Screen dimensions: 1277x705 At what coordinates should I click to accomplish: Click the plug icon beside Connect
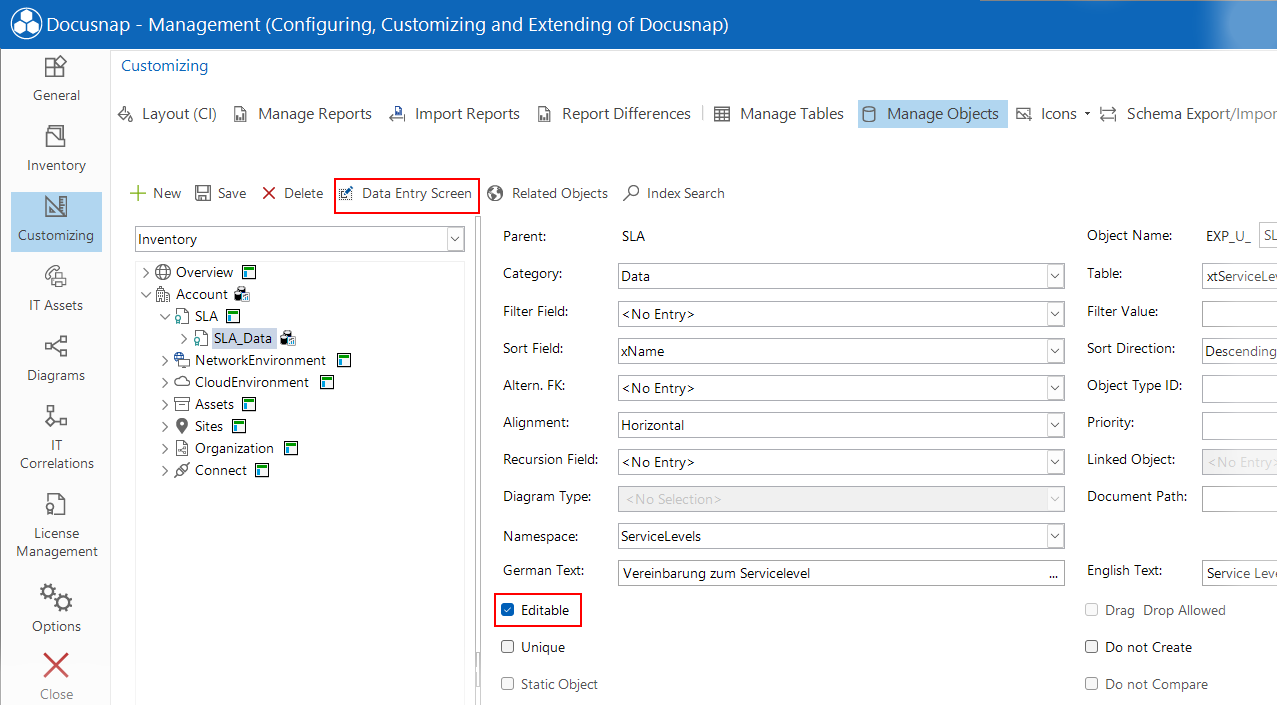coord(182,470)
